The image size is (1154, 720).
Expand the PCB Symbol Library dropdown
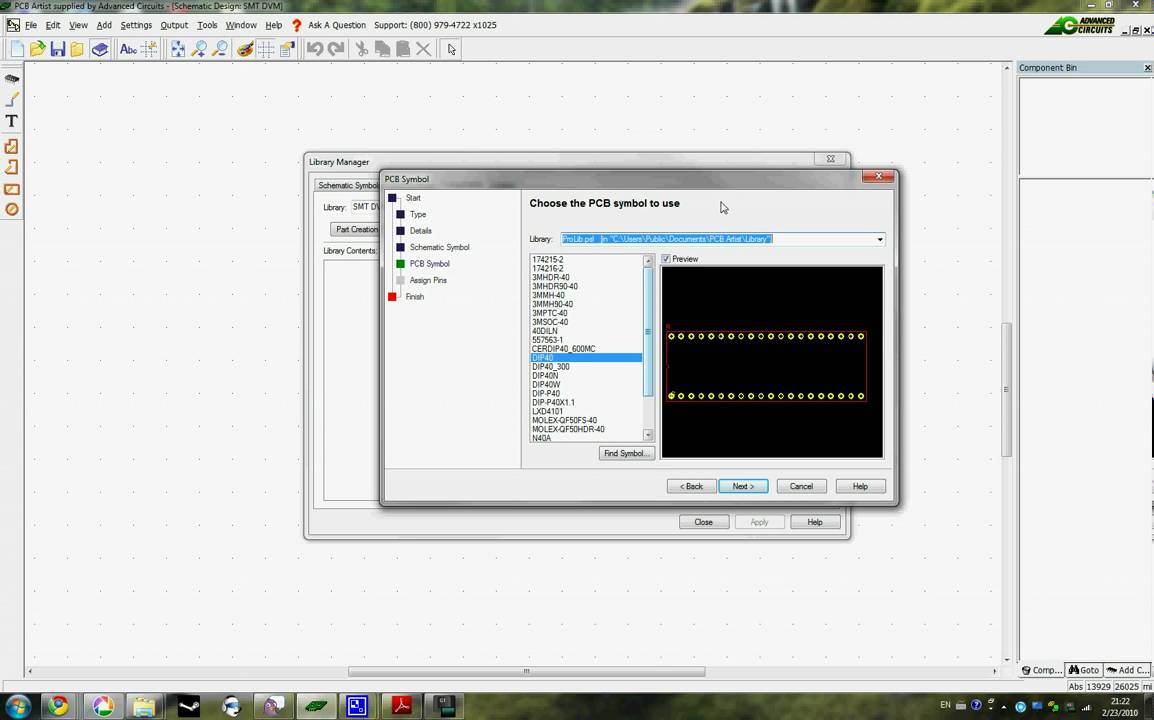pyautogui.click(x=879, y=239)
